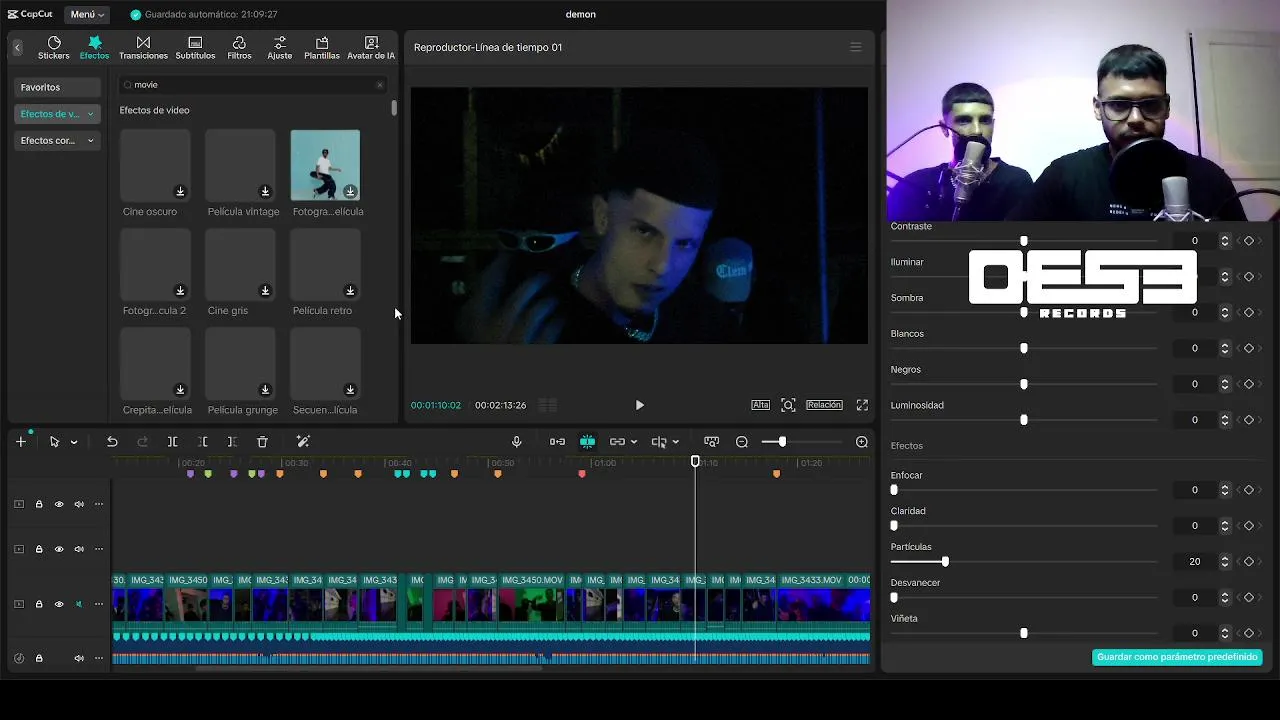Open the magic wand auto-edit tool

[303, 442]
